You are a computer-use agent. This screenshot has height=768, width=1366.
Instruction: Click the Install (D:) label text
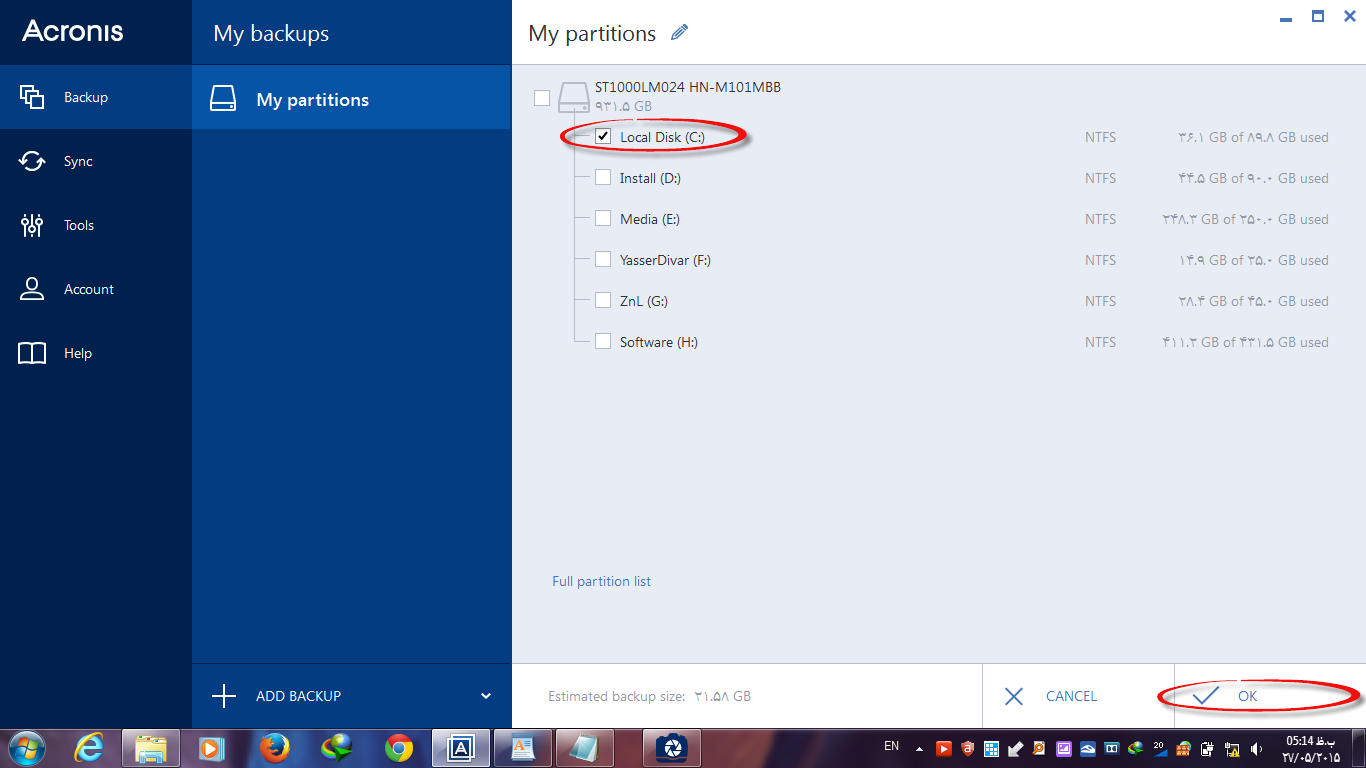click(650, 178)
